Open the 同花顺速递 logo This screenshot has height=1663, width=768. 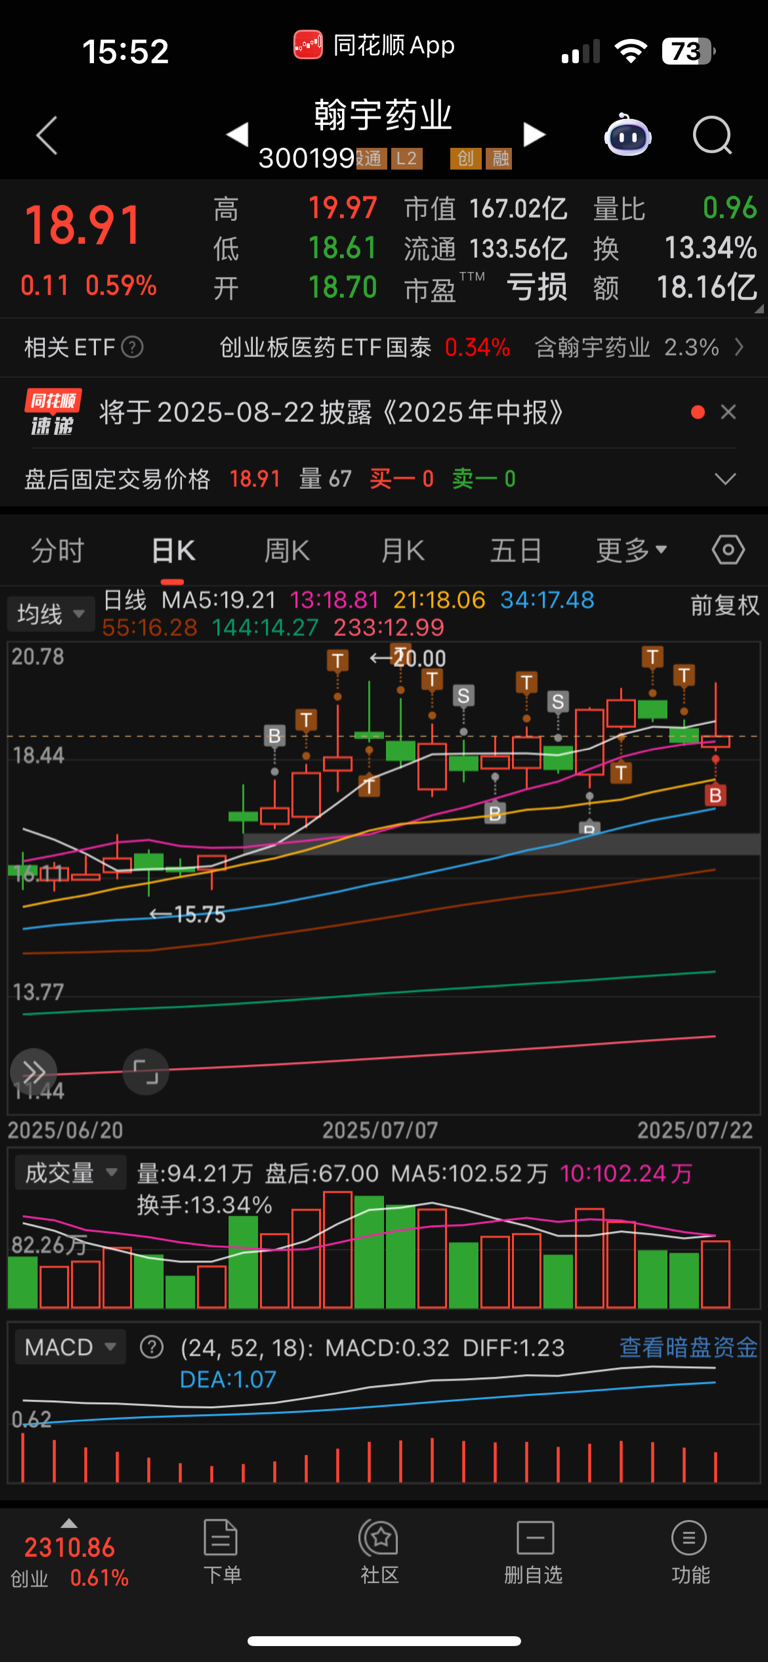coord(52,412)
